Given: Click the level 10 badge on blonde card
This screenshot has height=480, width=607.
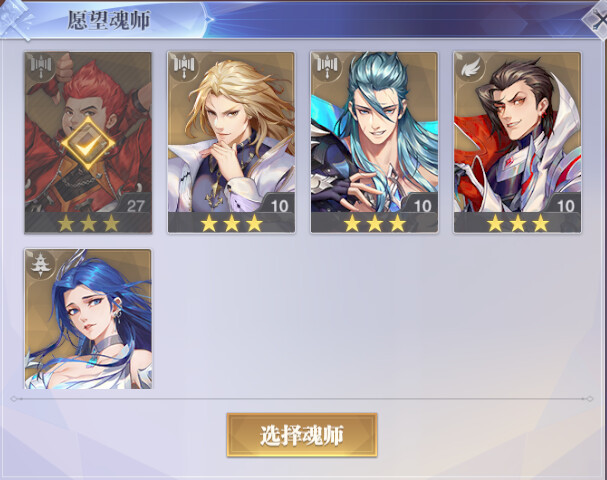Looking at the screenshot, I should tap(279, 206).
